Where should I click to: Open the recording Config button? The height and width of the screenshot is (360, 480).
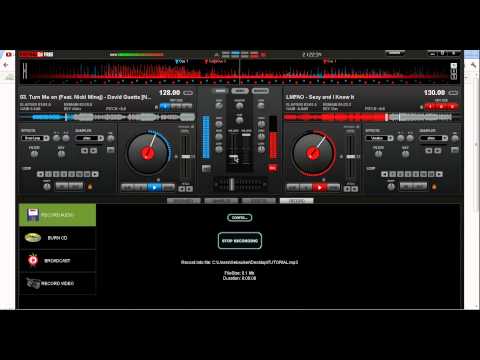[x=240, y=218]
